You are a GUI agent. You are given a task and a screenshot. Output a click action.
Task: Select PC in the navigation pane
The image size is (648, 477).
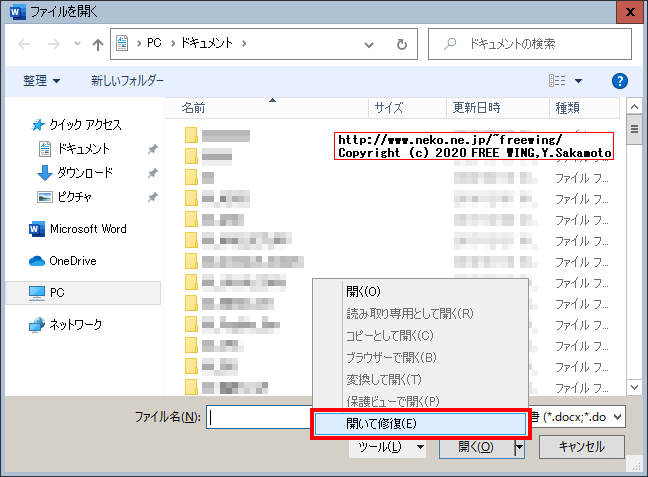83,293
